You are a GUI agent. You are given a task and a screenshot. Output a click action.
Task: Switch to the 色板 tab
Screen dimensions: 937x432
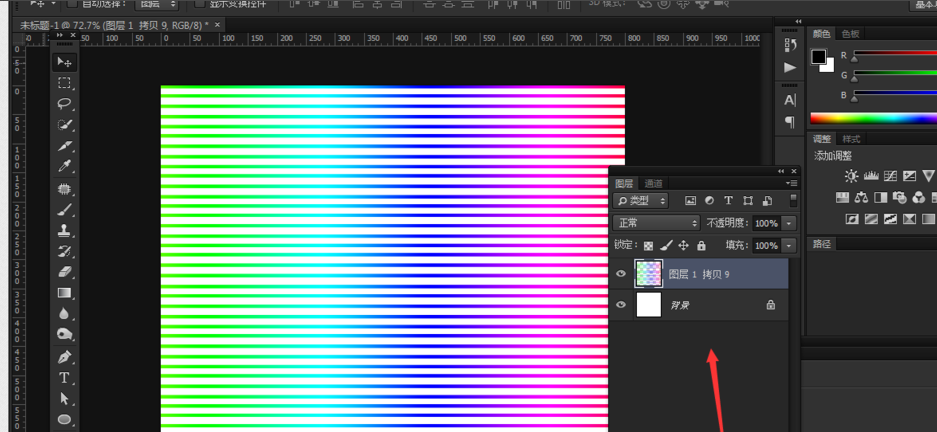(x=850, y=34)
